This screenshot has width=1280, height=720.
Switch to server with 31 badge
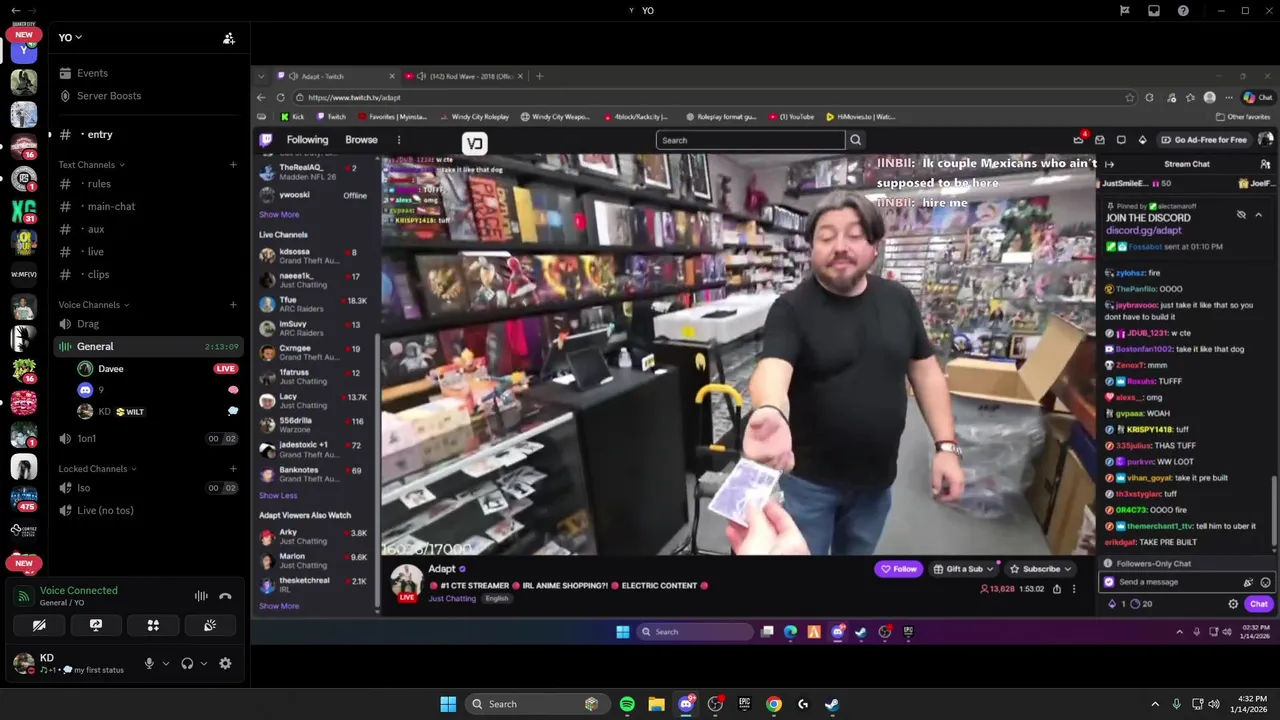point(24,211)
